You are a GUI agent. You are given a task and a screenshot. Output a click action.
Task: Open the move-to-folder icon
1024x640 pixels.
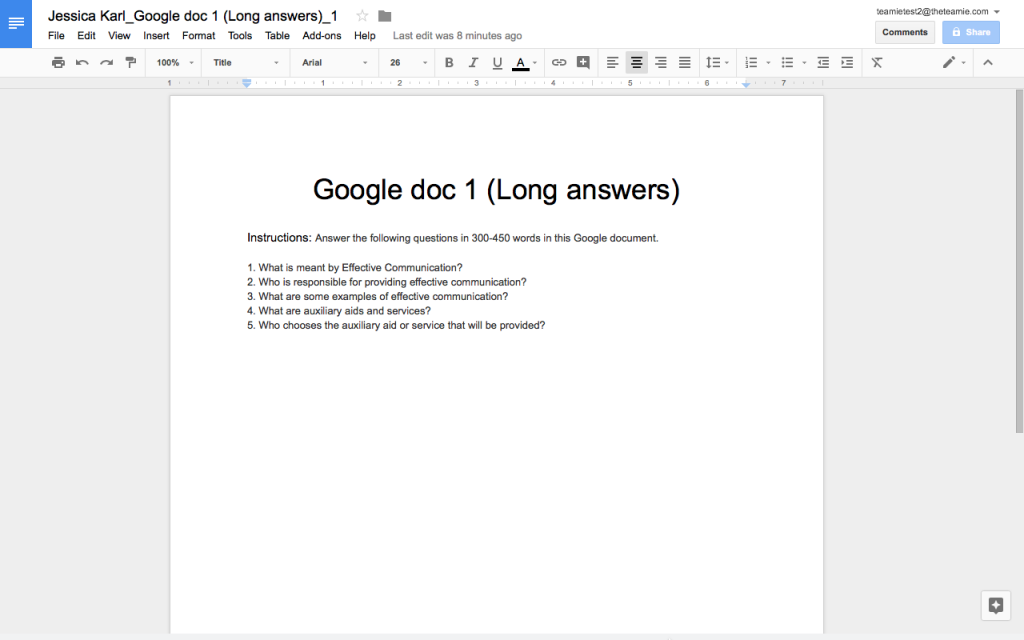click(385, 16)
